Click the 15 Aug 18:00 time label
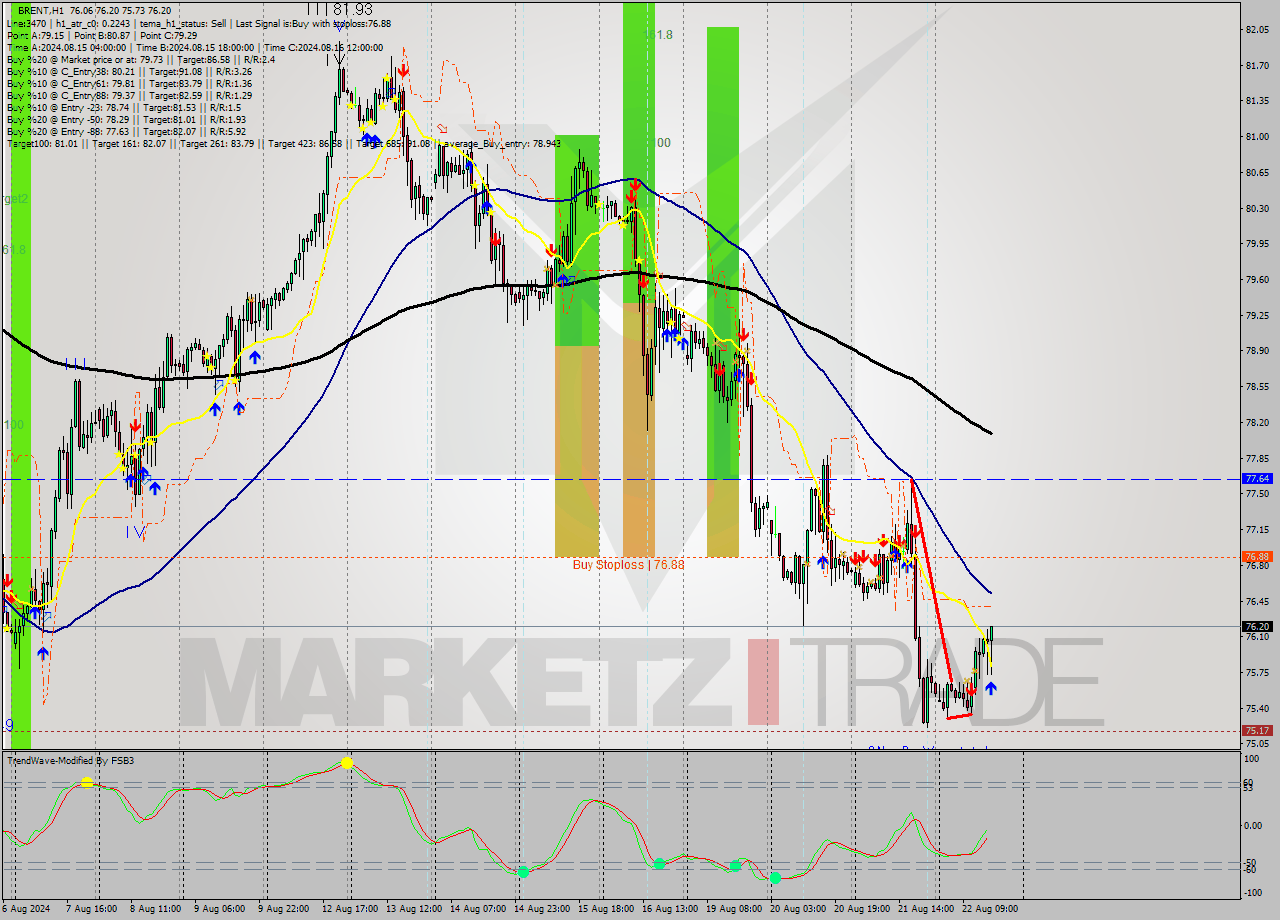This screenshot has height=920, width=1280. click(x=607, y=910)
